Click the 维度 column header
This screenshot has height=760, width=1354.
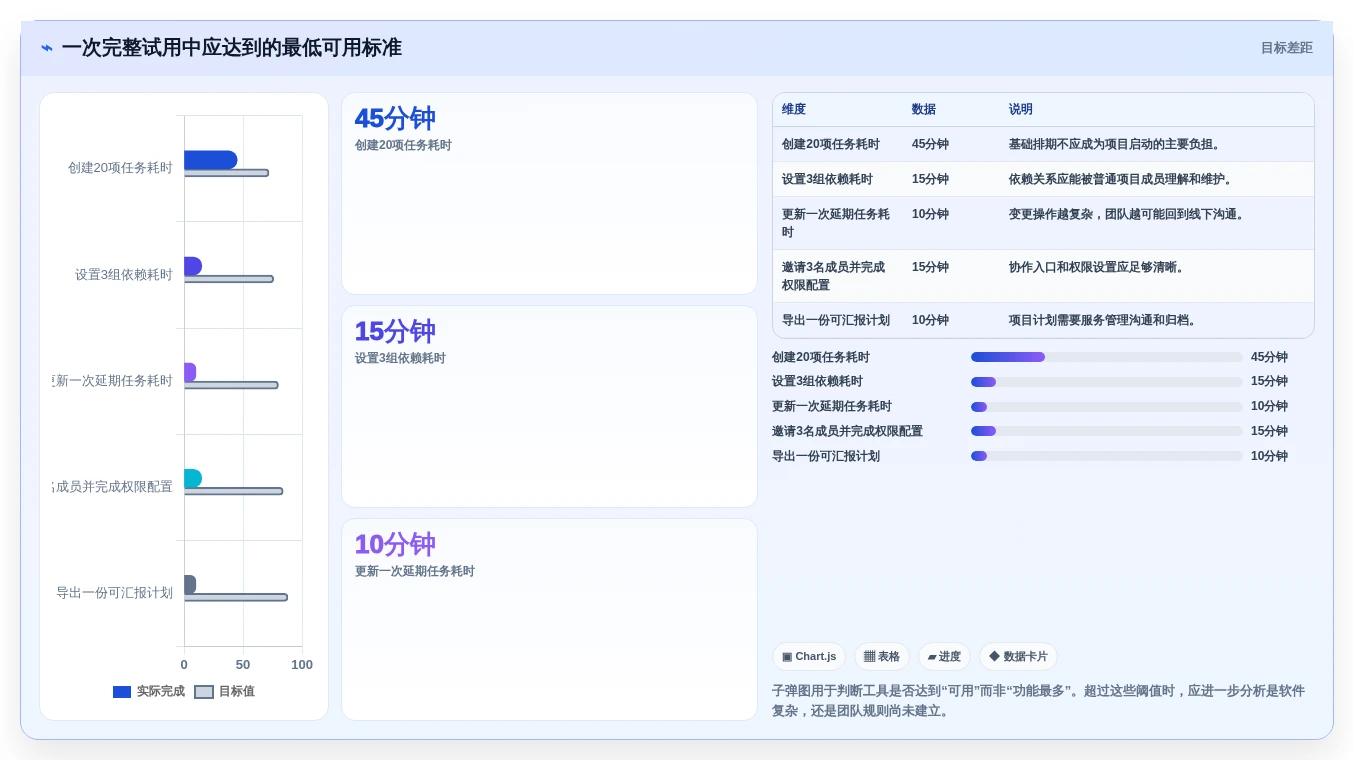pyautogui.click(x=794, y=109)
